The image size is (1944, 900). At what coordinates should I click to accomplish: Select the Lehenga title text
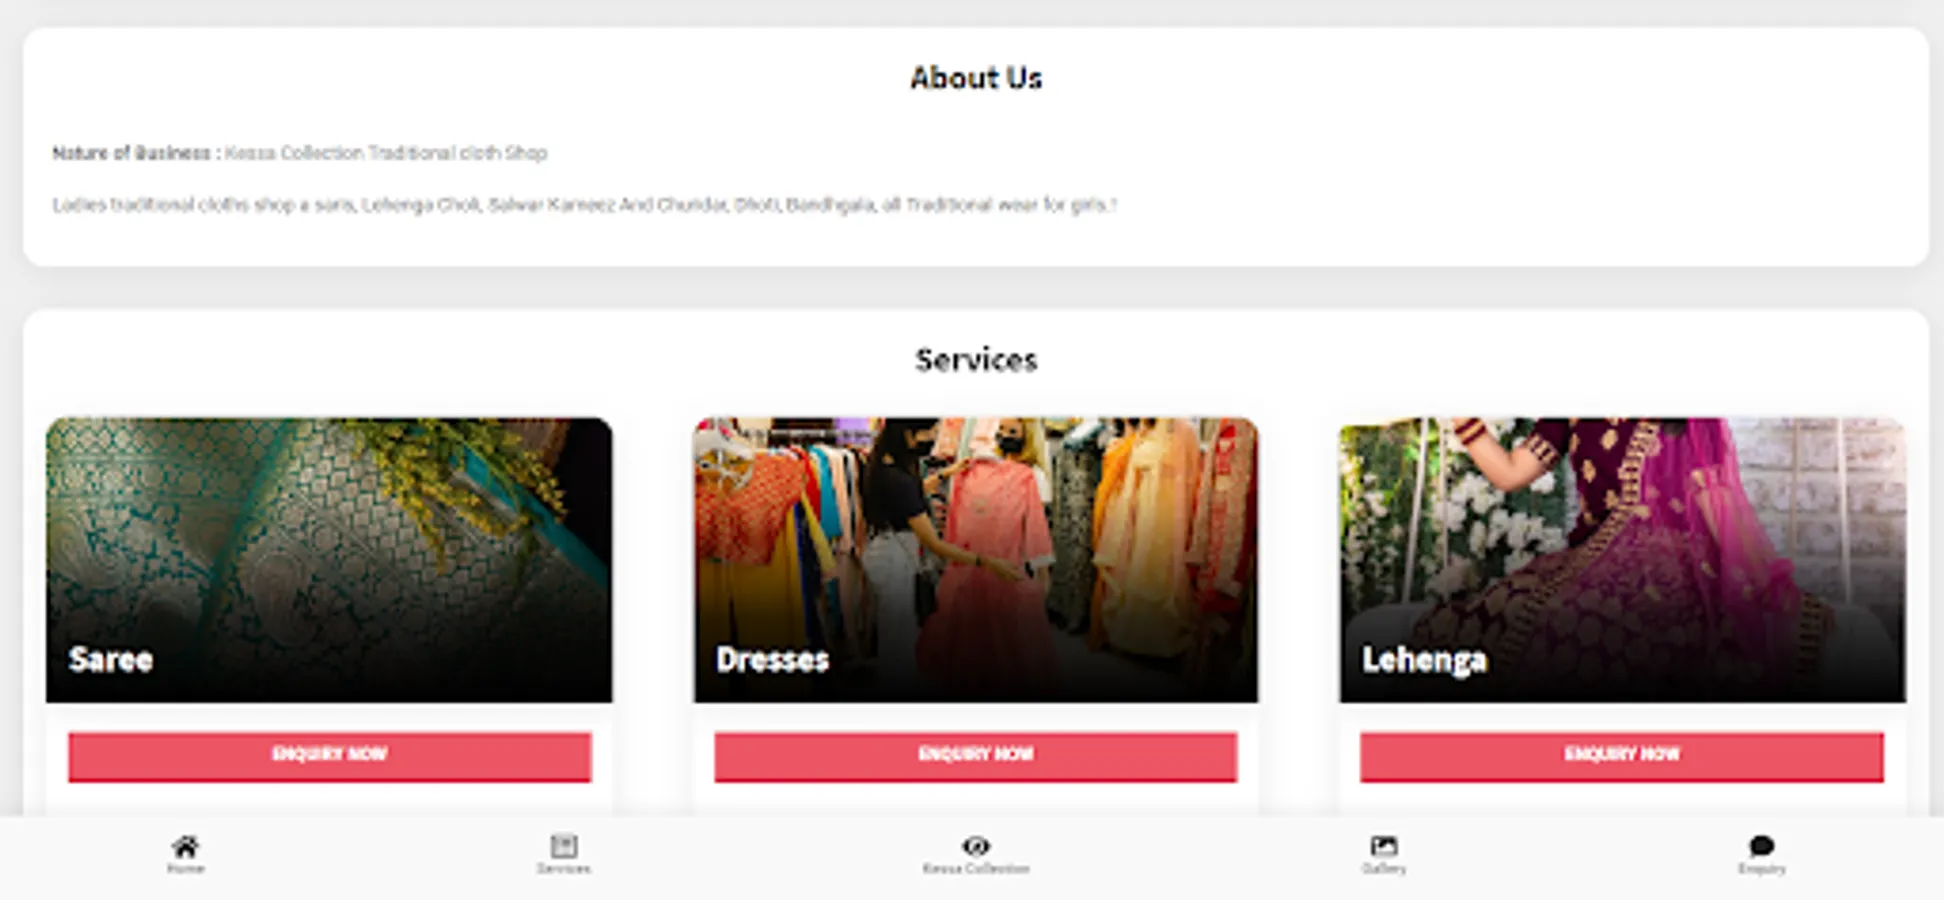pos(1424,660)
